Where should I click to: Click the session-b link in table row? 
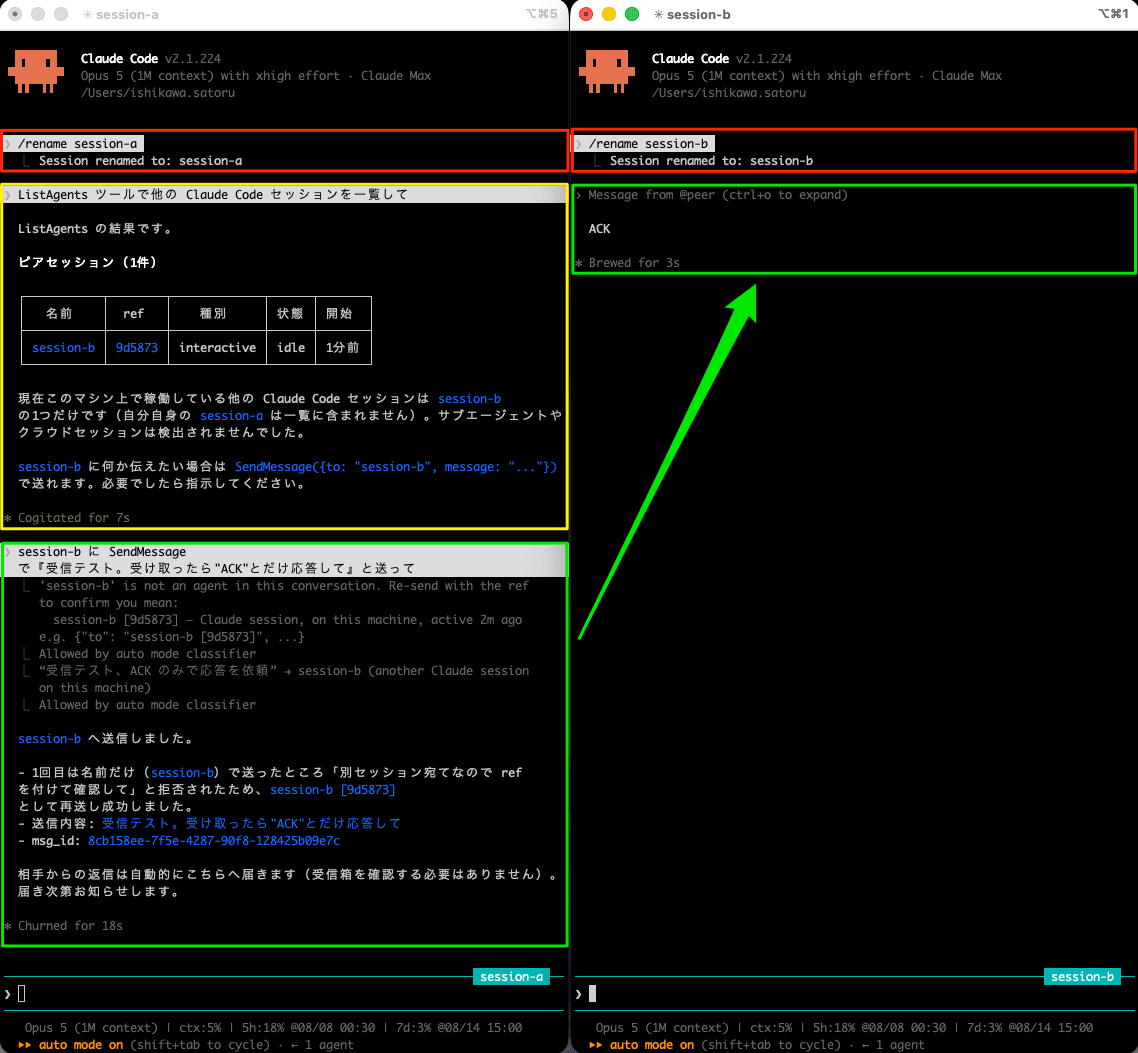coord(63,348)
